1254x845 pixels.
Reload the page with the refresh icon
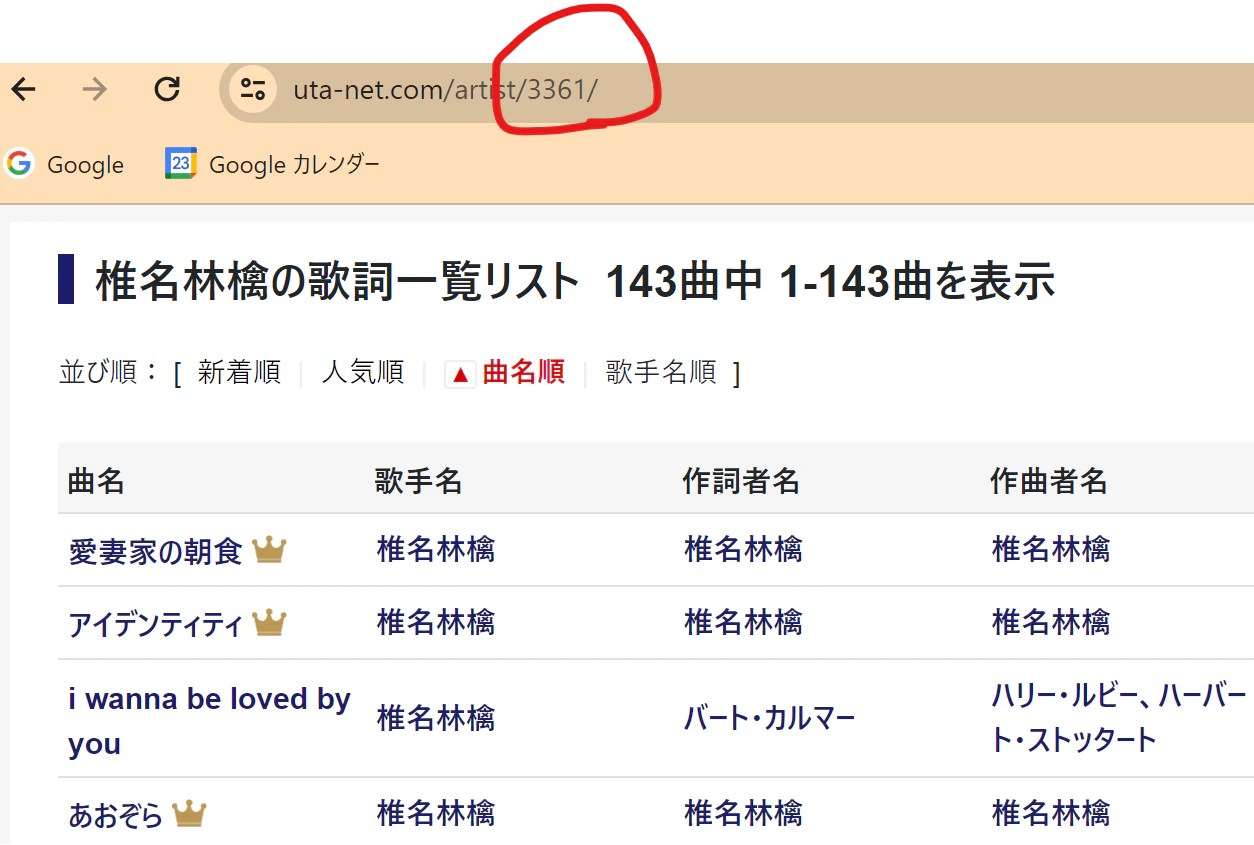(167, 90)
